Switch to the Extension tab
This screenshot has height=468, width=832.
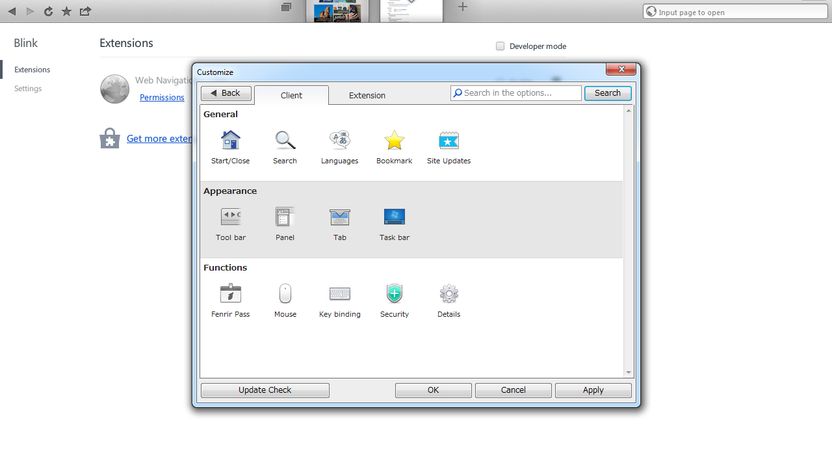tap(367, 96)
